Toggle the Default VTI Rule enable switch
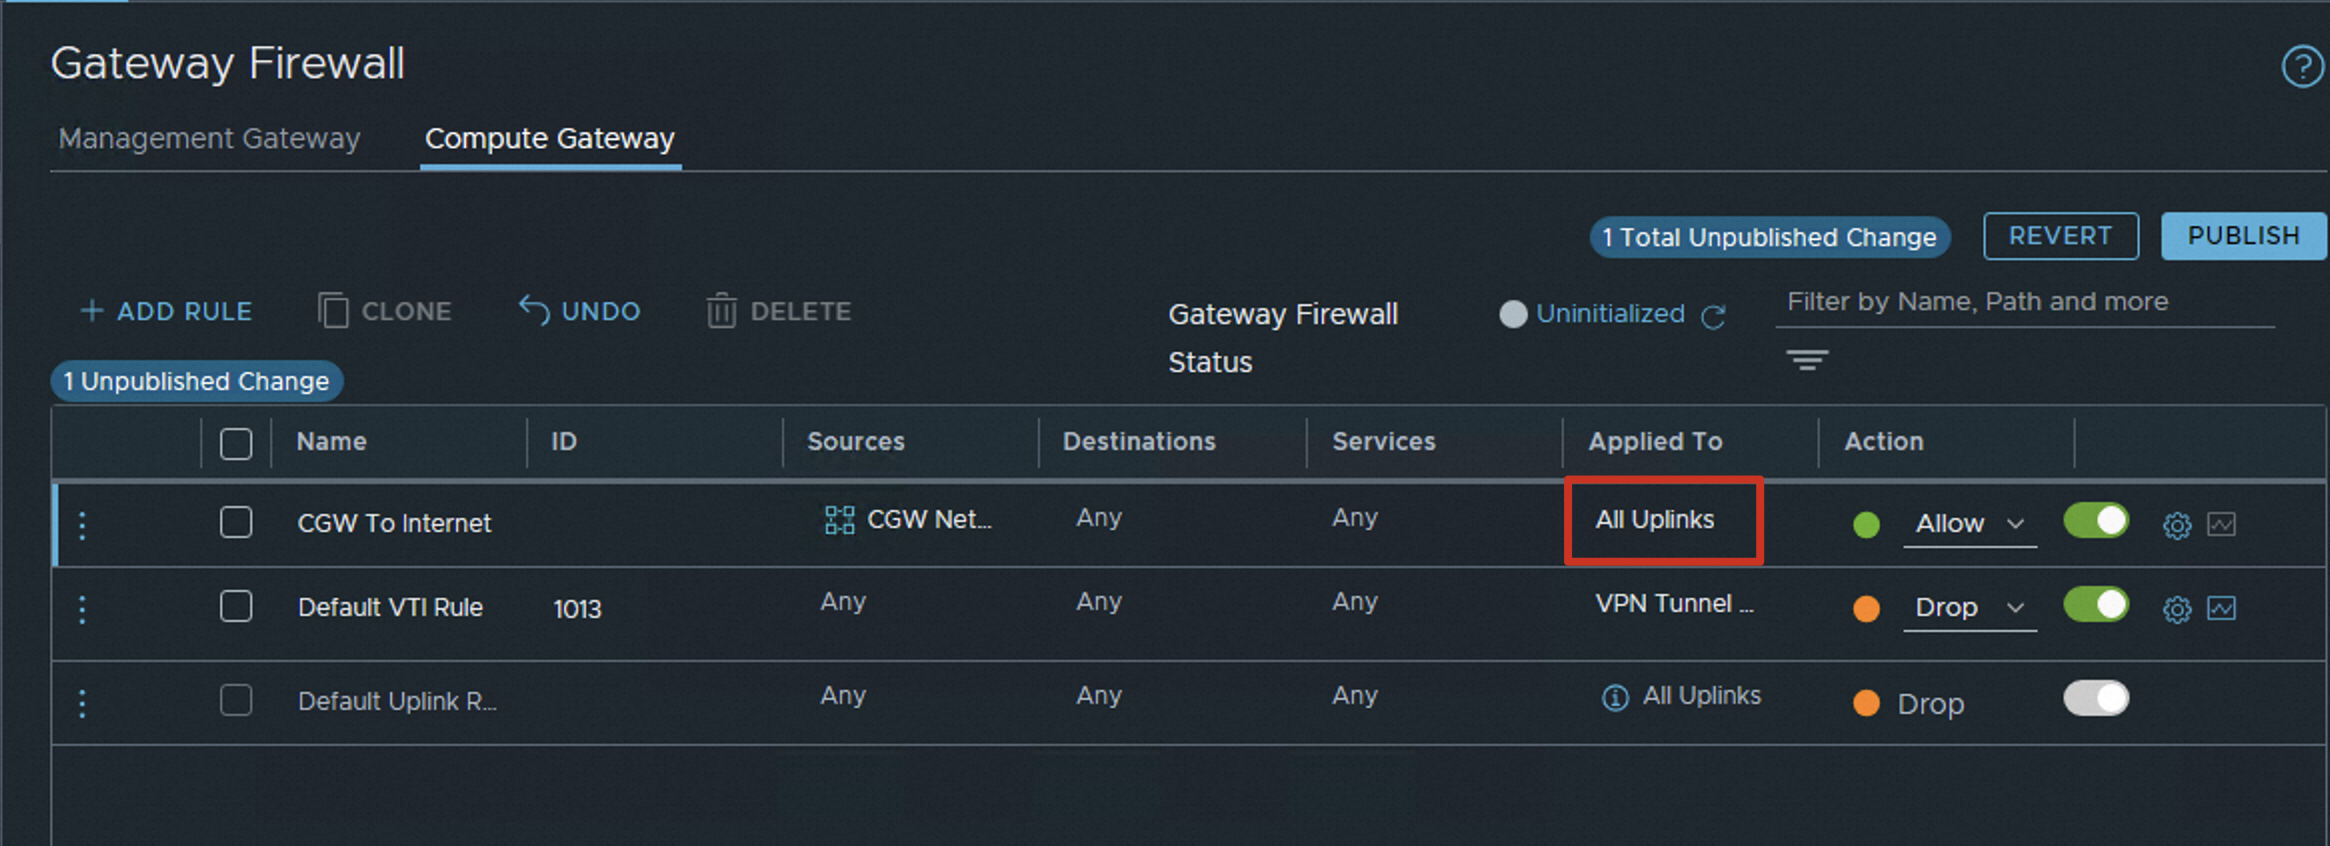Viewport: 2330px width, 846px height. pos(2096,605)
